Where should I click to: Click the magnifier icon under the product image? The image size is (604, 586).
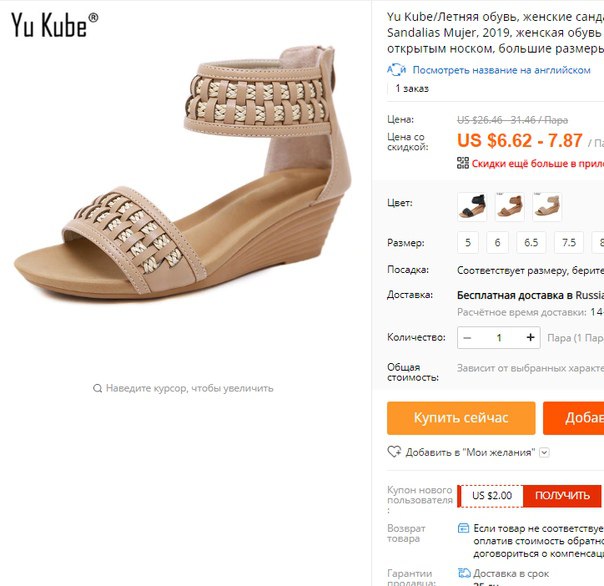click(x=97, y=388)
